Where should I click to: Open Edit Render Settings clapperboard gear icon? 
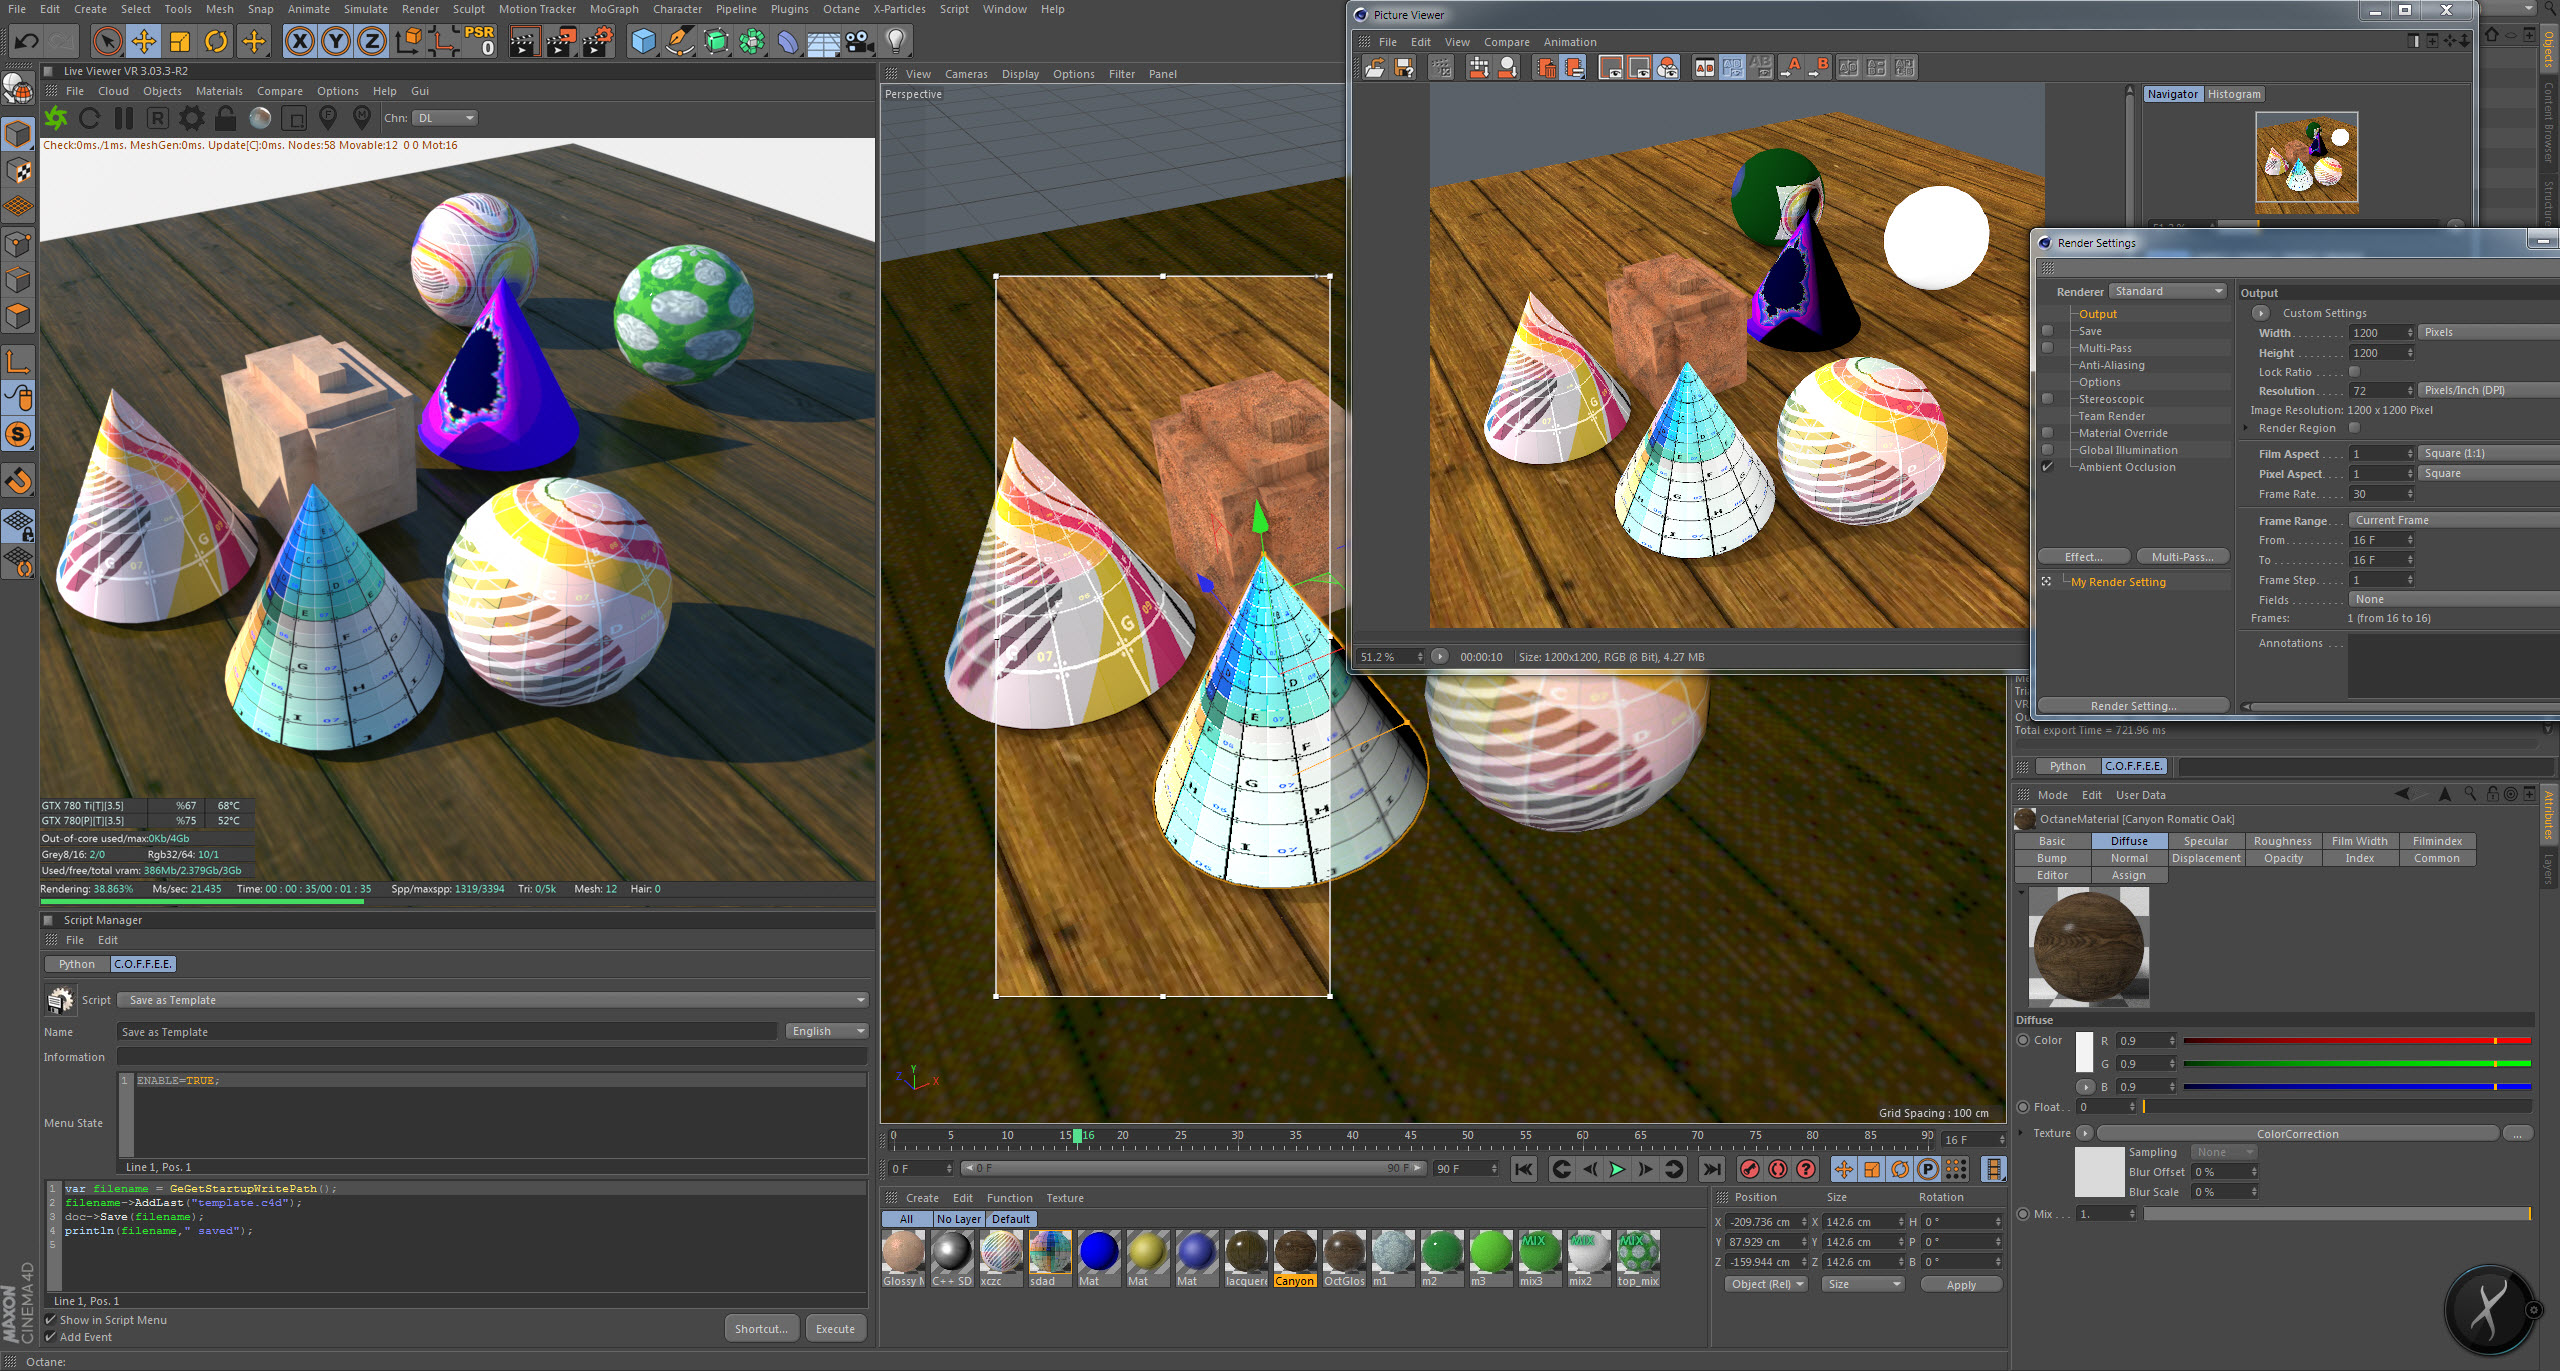[597, 41]
